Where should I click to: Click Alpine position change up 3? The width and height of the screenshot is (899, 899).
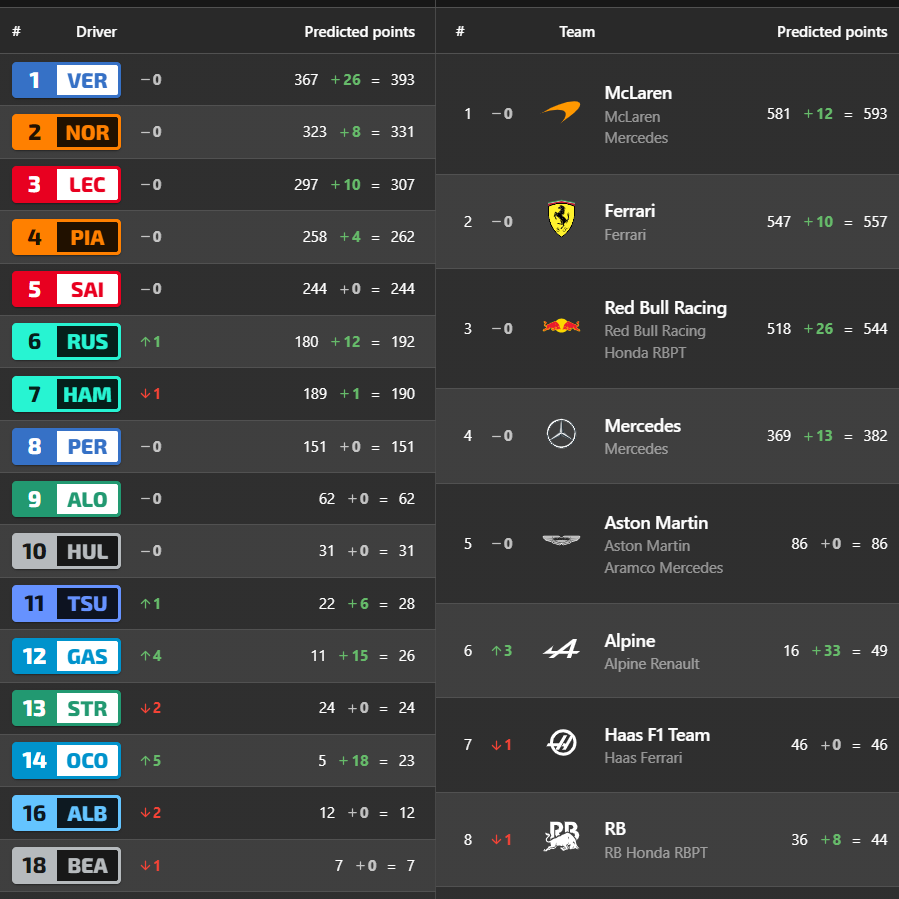(502, 650)
